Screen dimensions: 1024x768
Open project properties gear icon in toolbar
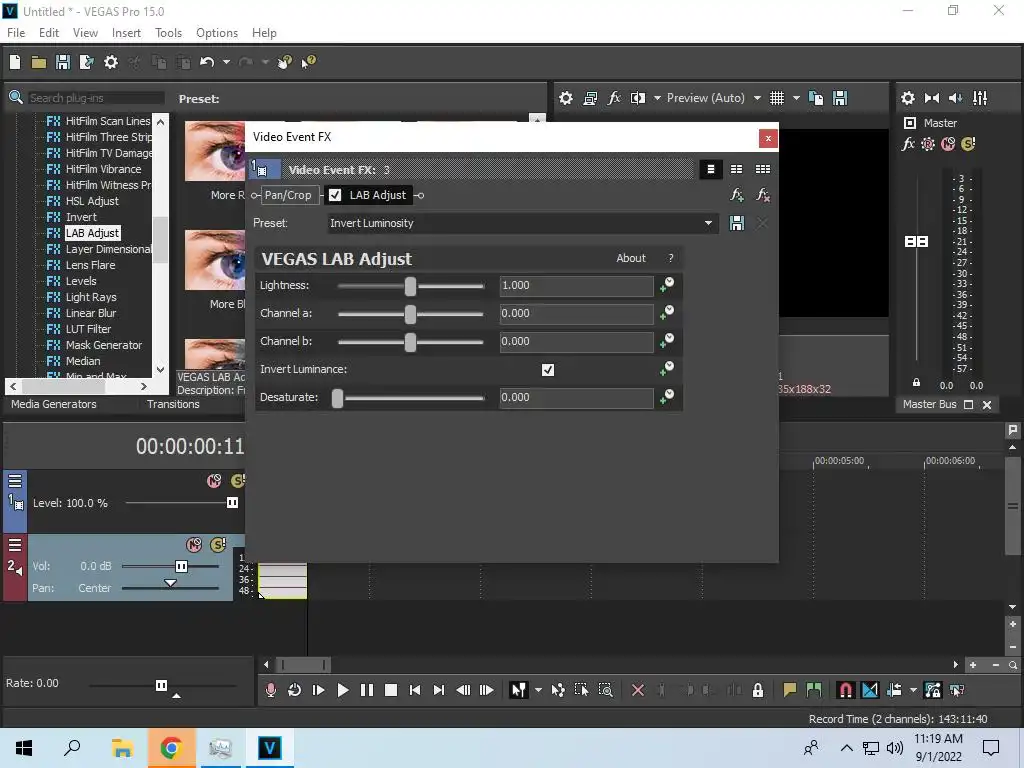tap(111, 62)
